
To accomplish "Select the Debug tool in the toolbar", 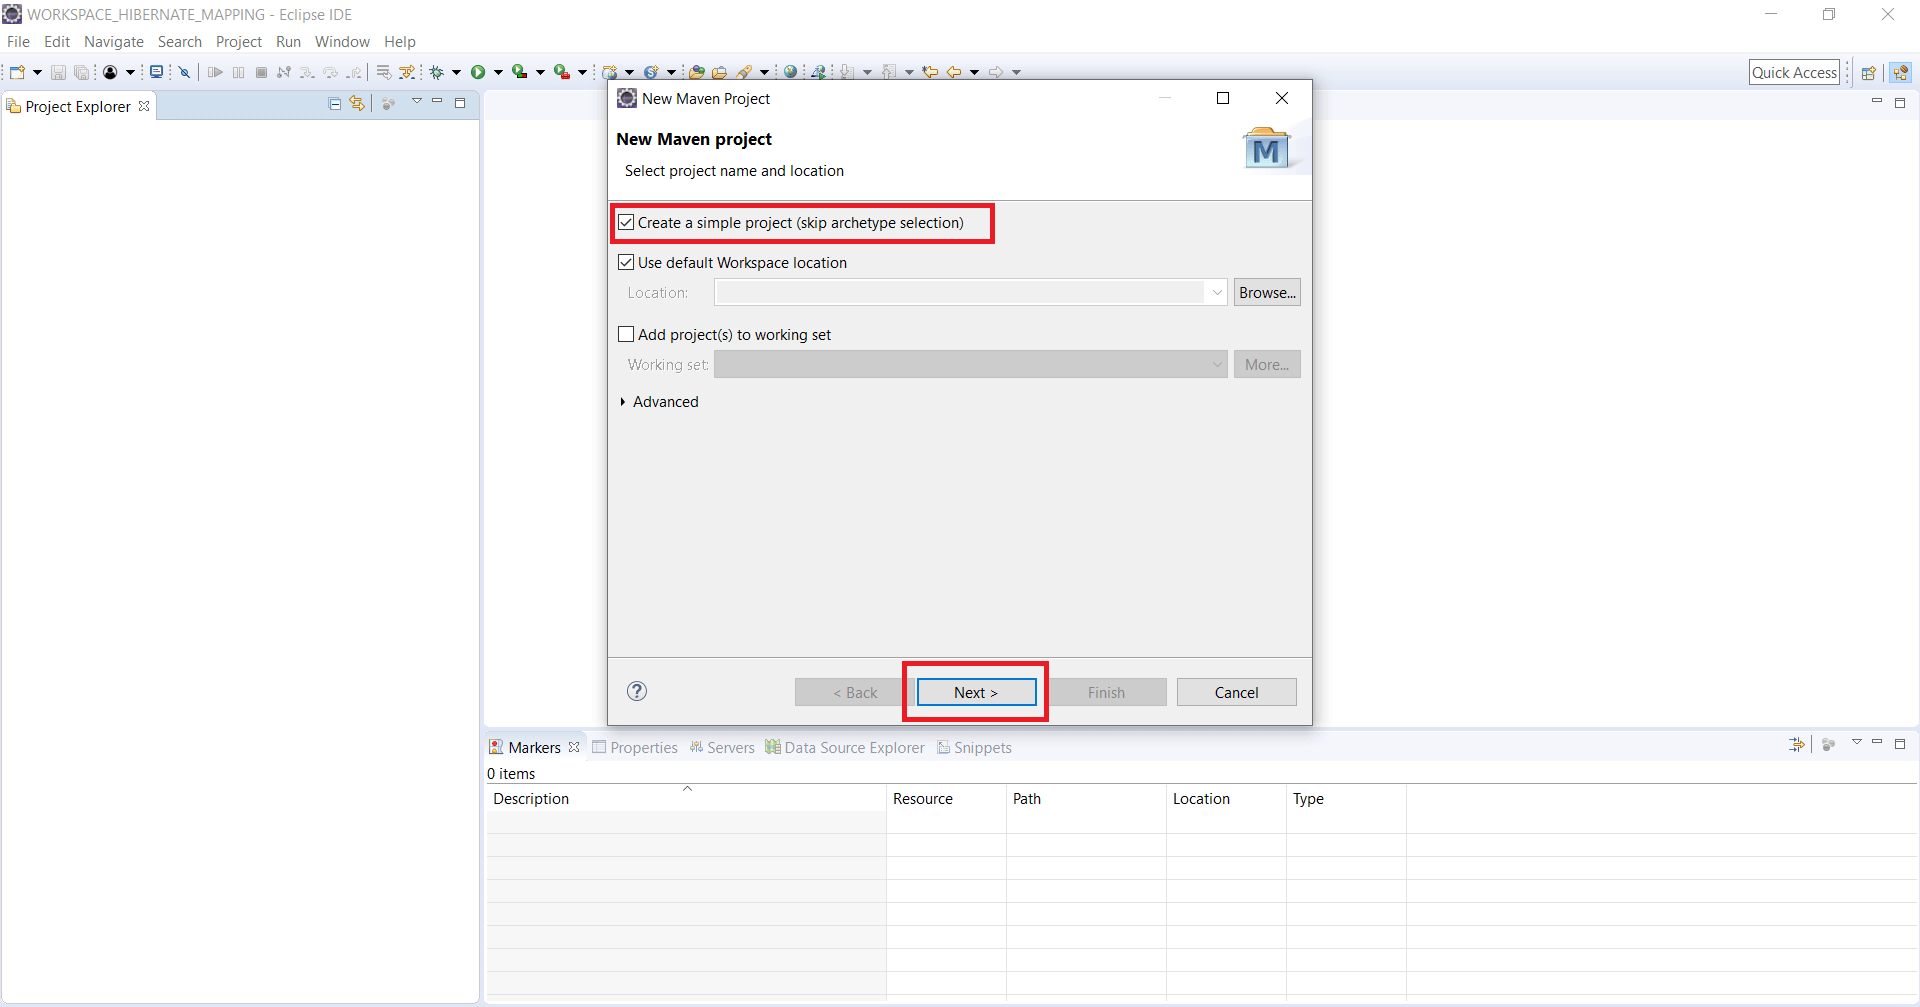I will (437, 71).
